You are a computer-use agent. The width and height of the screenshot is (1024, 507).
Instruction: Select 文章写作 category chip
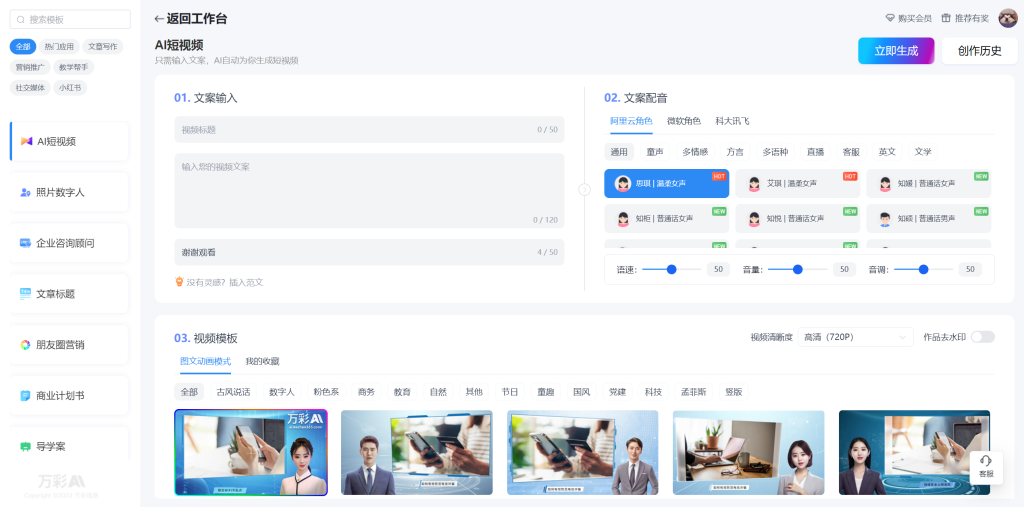tap(103, 46)
